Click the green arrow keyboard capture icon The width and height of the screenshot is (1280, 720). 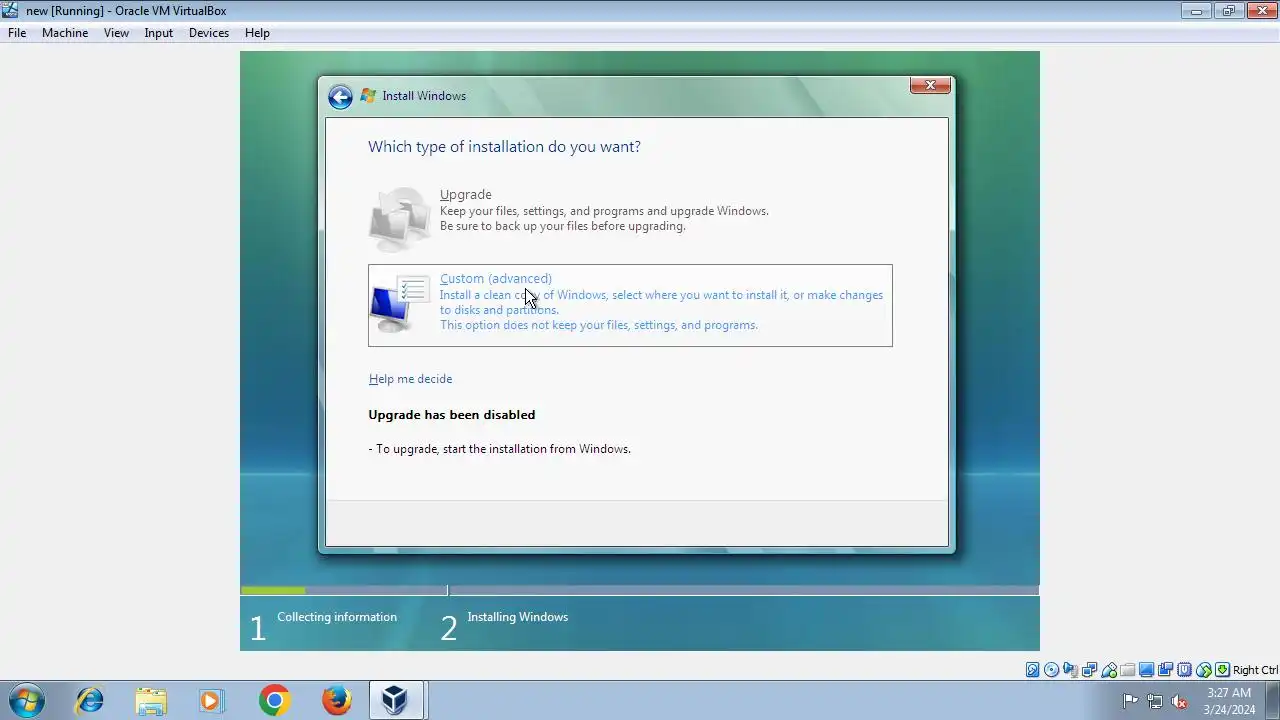(1222, 670)
